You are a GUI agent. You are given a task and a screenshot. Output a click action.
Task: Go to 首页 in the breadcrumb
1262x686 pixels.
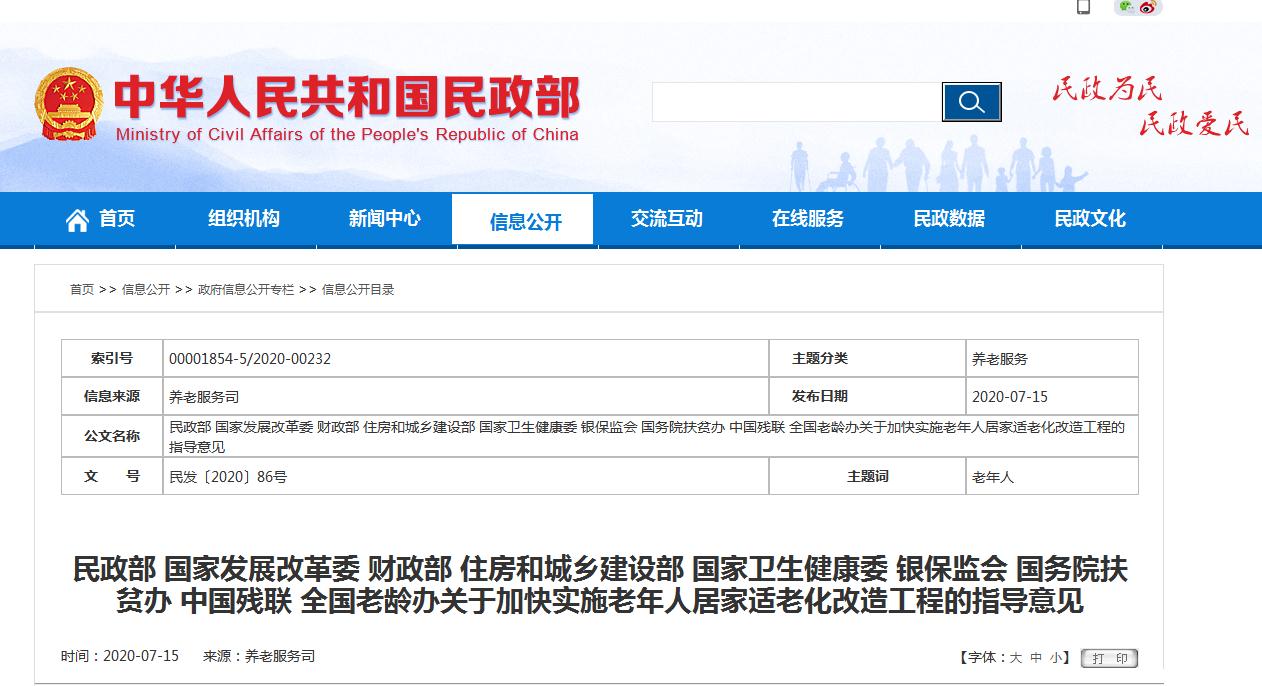click(82, 290)
